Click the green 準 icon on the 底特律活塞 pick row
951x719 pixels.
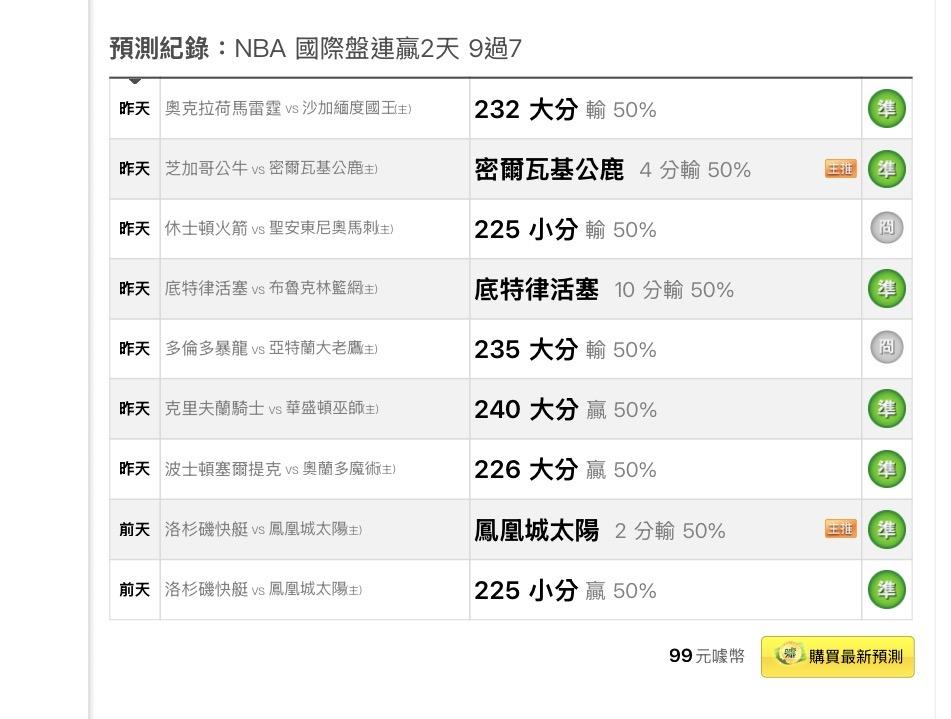tap(886, 289)
